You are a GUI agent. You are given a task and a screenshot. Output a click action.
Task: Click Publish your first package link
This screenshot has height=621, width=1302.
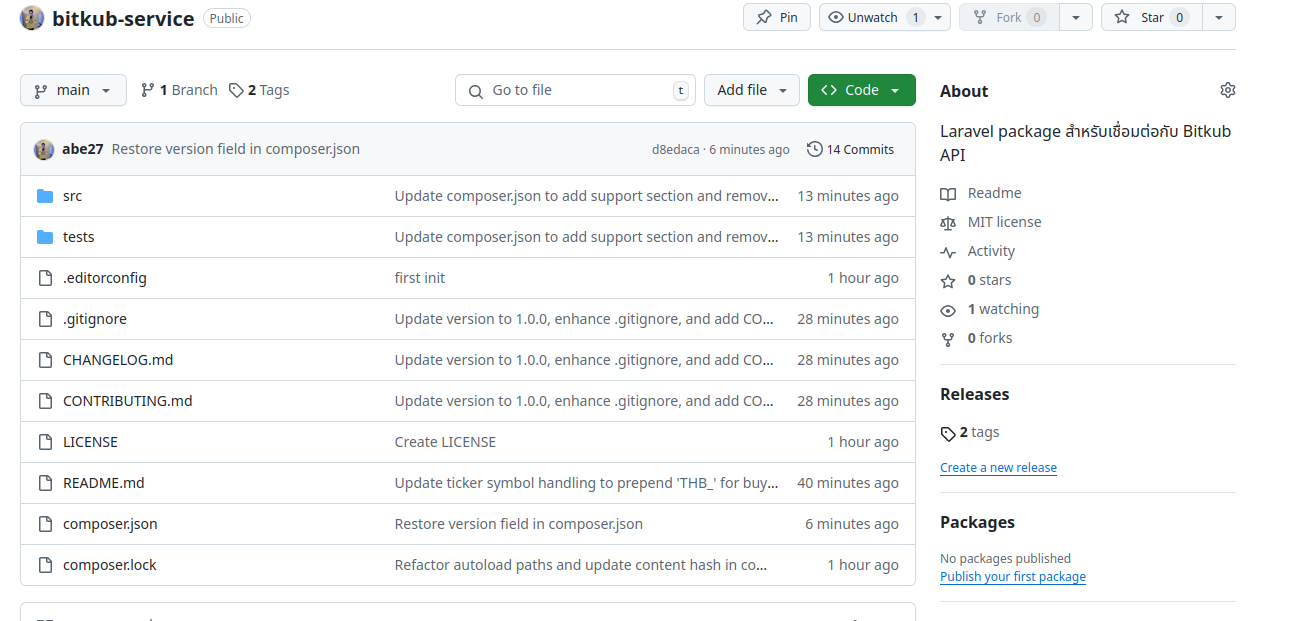pos(1013,576)
